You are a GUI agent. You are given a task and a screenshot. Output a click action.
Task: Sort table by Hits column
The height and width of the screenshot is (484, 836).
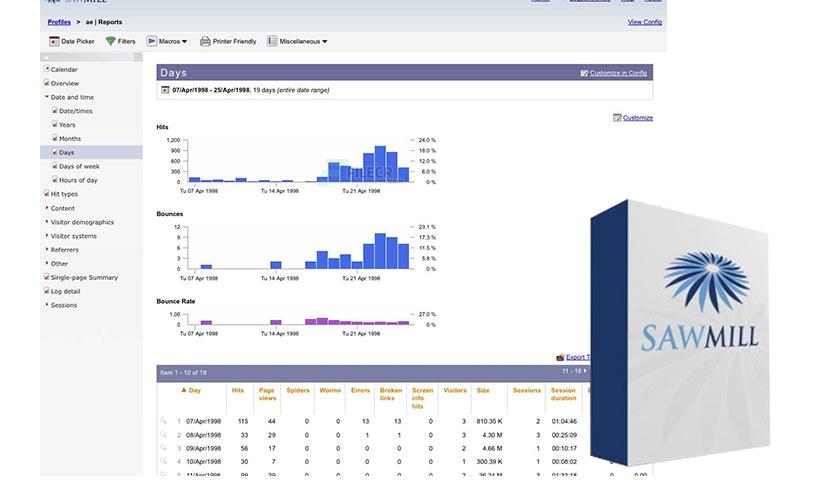click(238, 390)
